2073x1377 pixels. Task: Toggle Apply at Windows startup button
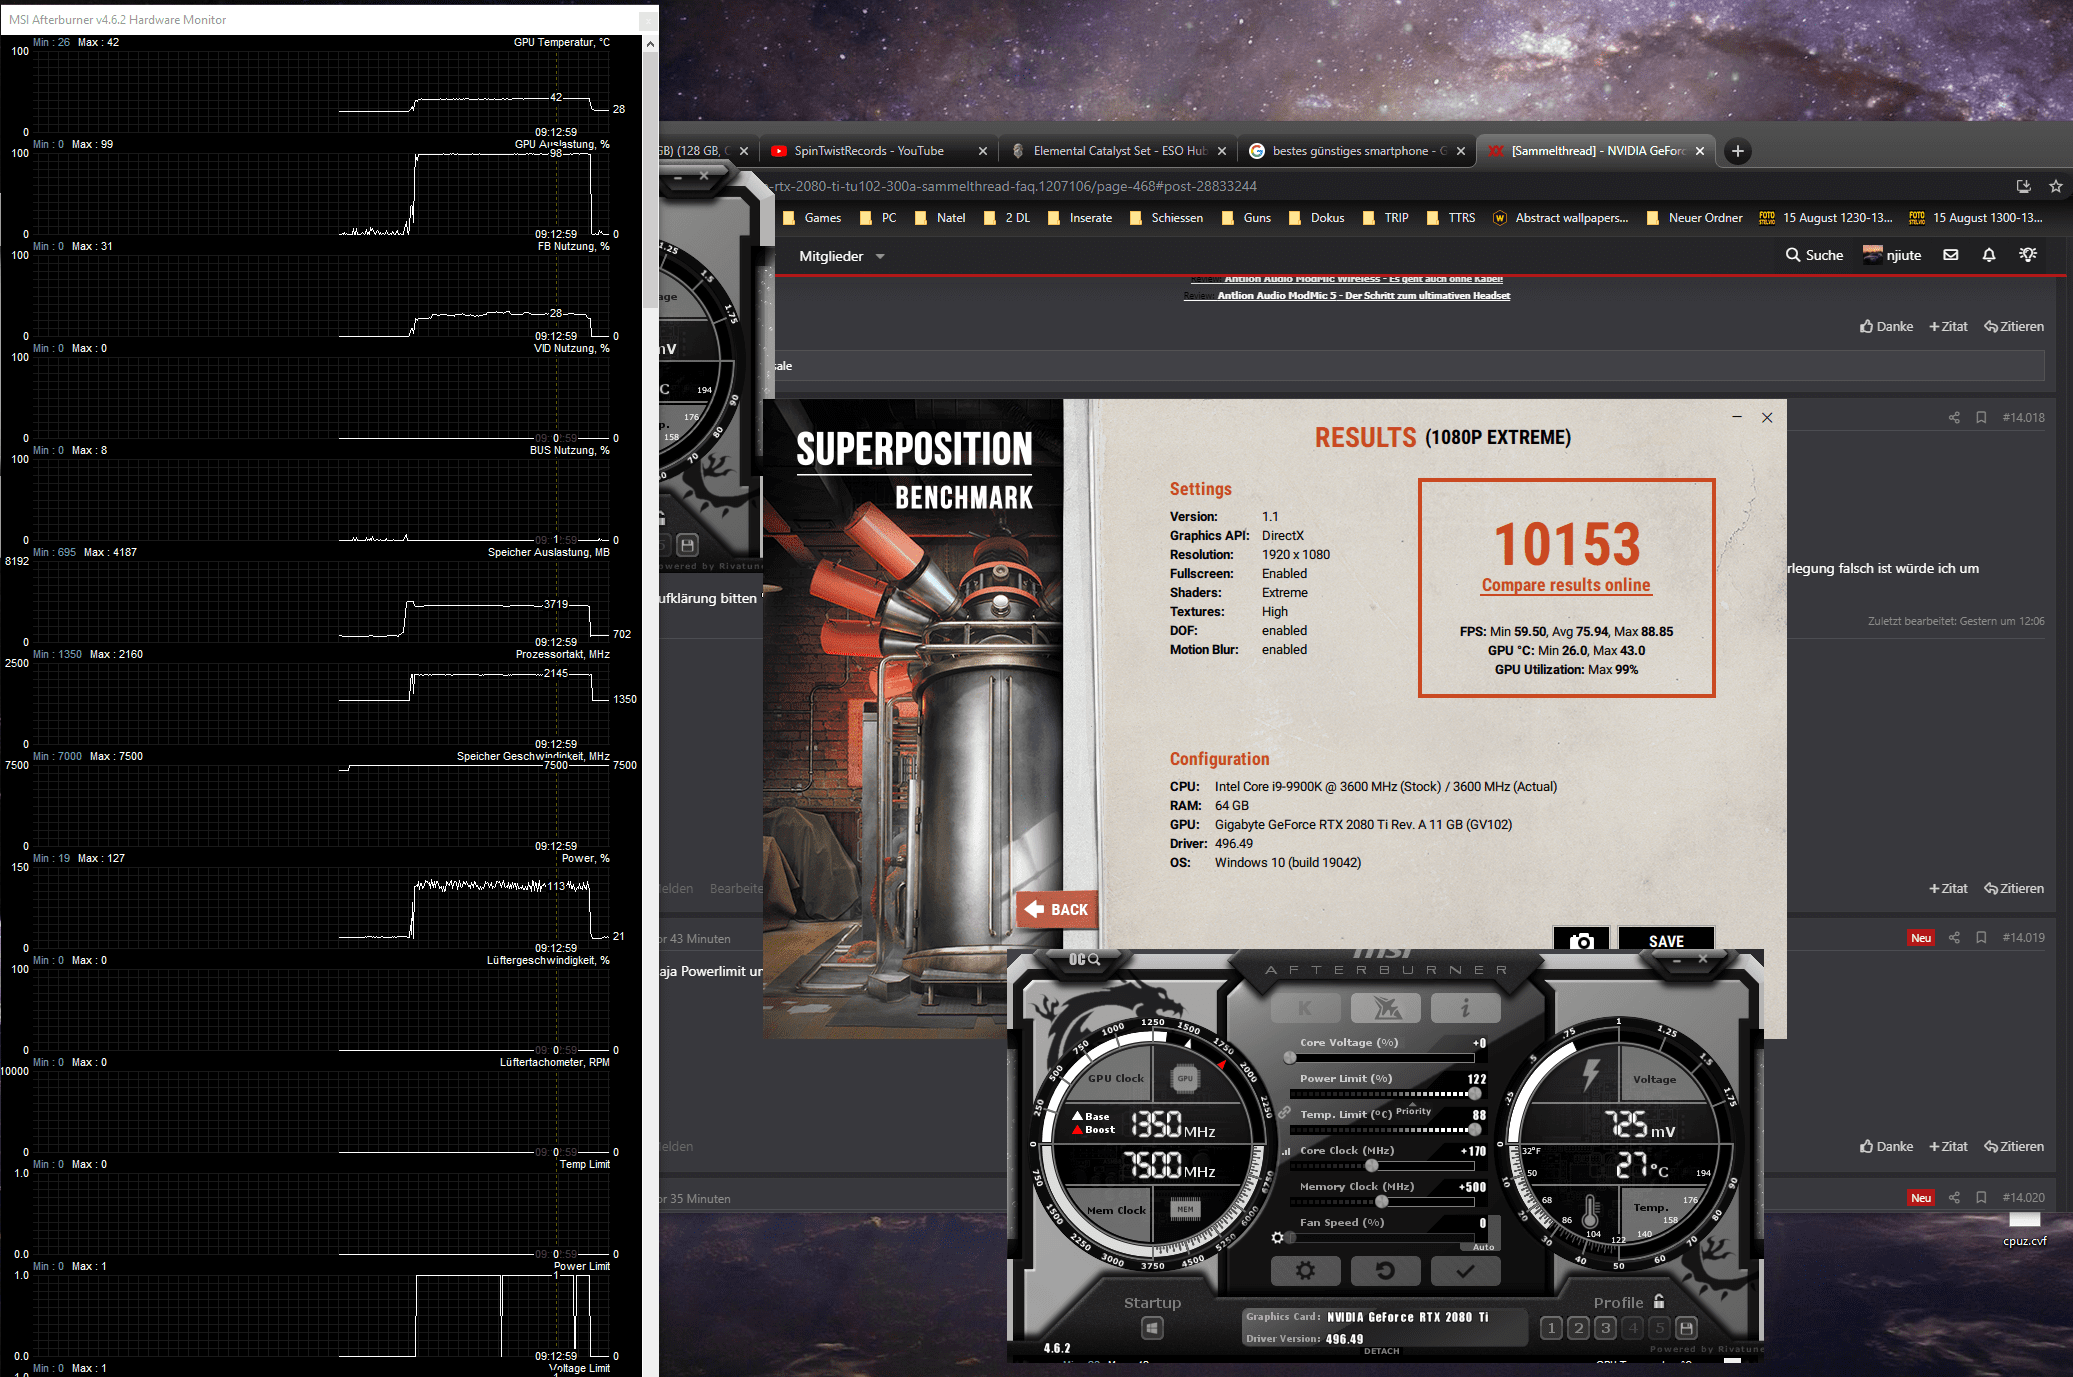[x=1152, y=1328]
